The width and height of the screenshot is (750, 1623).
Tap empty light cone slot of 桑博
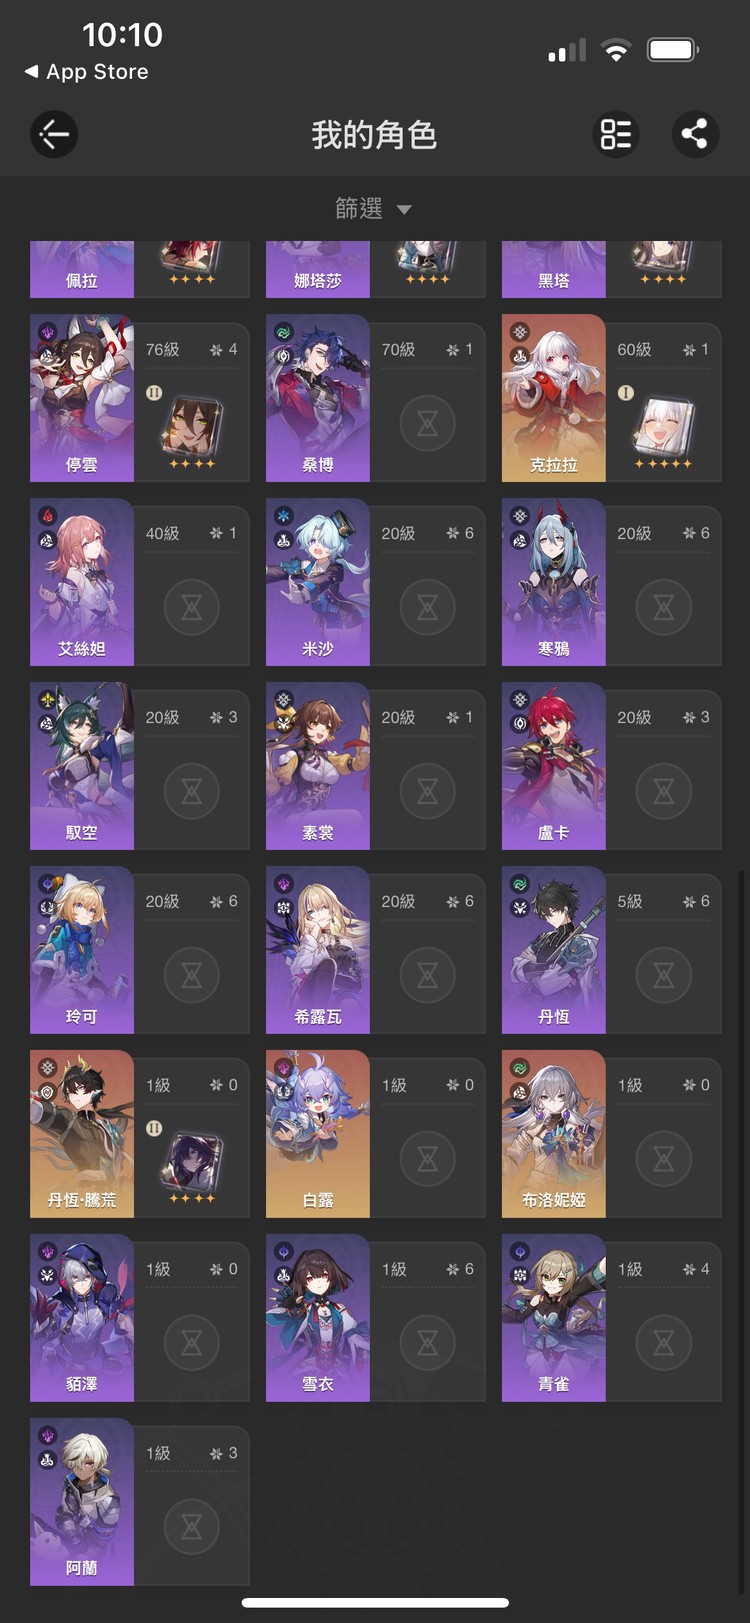click(428, 423)
